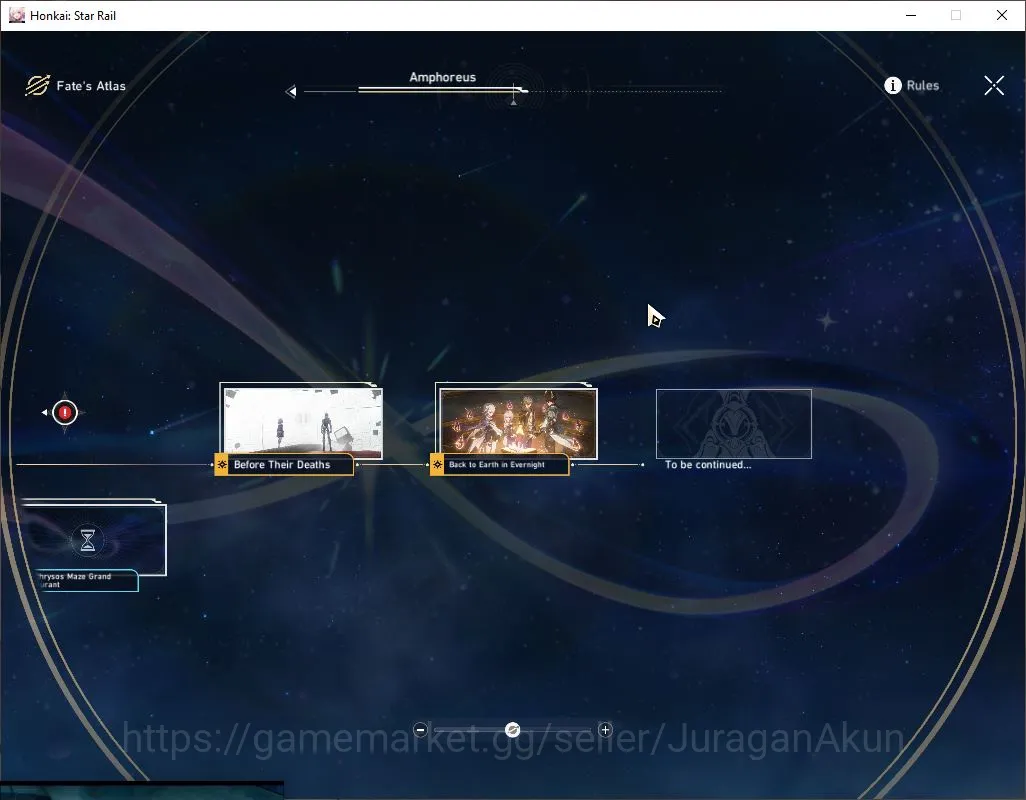Open the Rules info icon
The image size is (1026, 800).
pyautogui.click(x=893, y=86)
